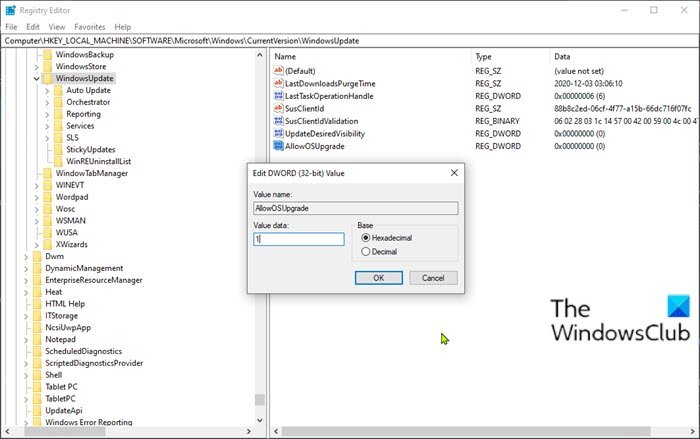Click the Value data input field

point(299,239)
